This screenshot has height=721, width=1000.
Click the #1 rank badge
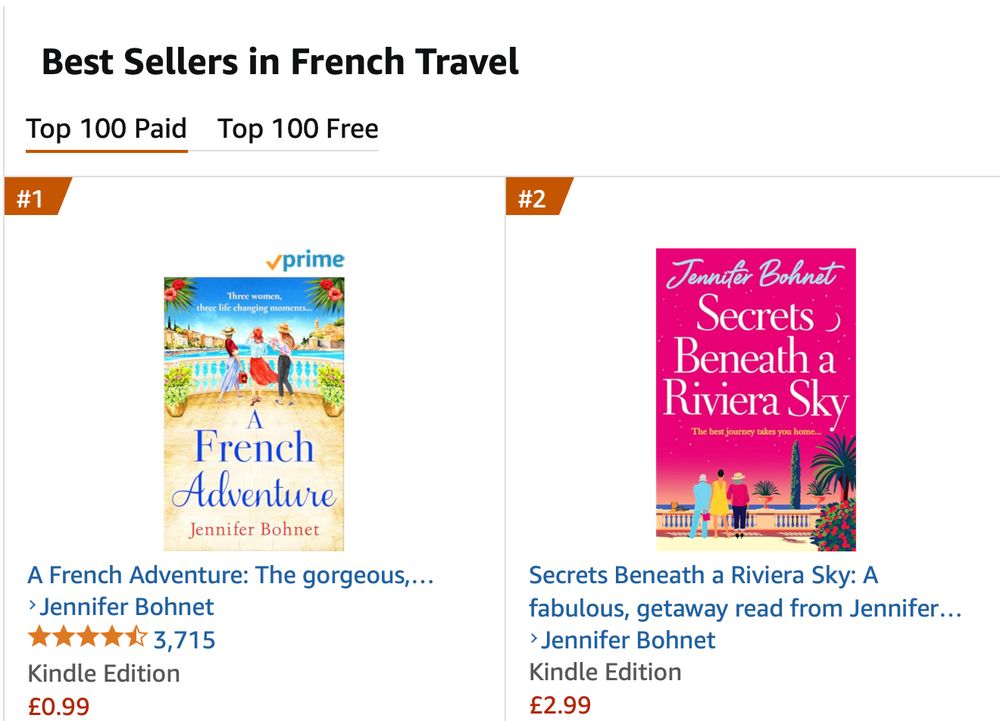click(x=33, y=198)
